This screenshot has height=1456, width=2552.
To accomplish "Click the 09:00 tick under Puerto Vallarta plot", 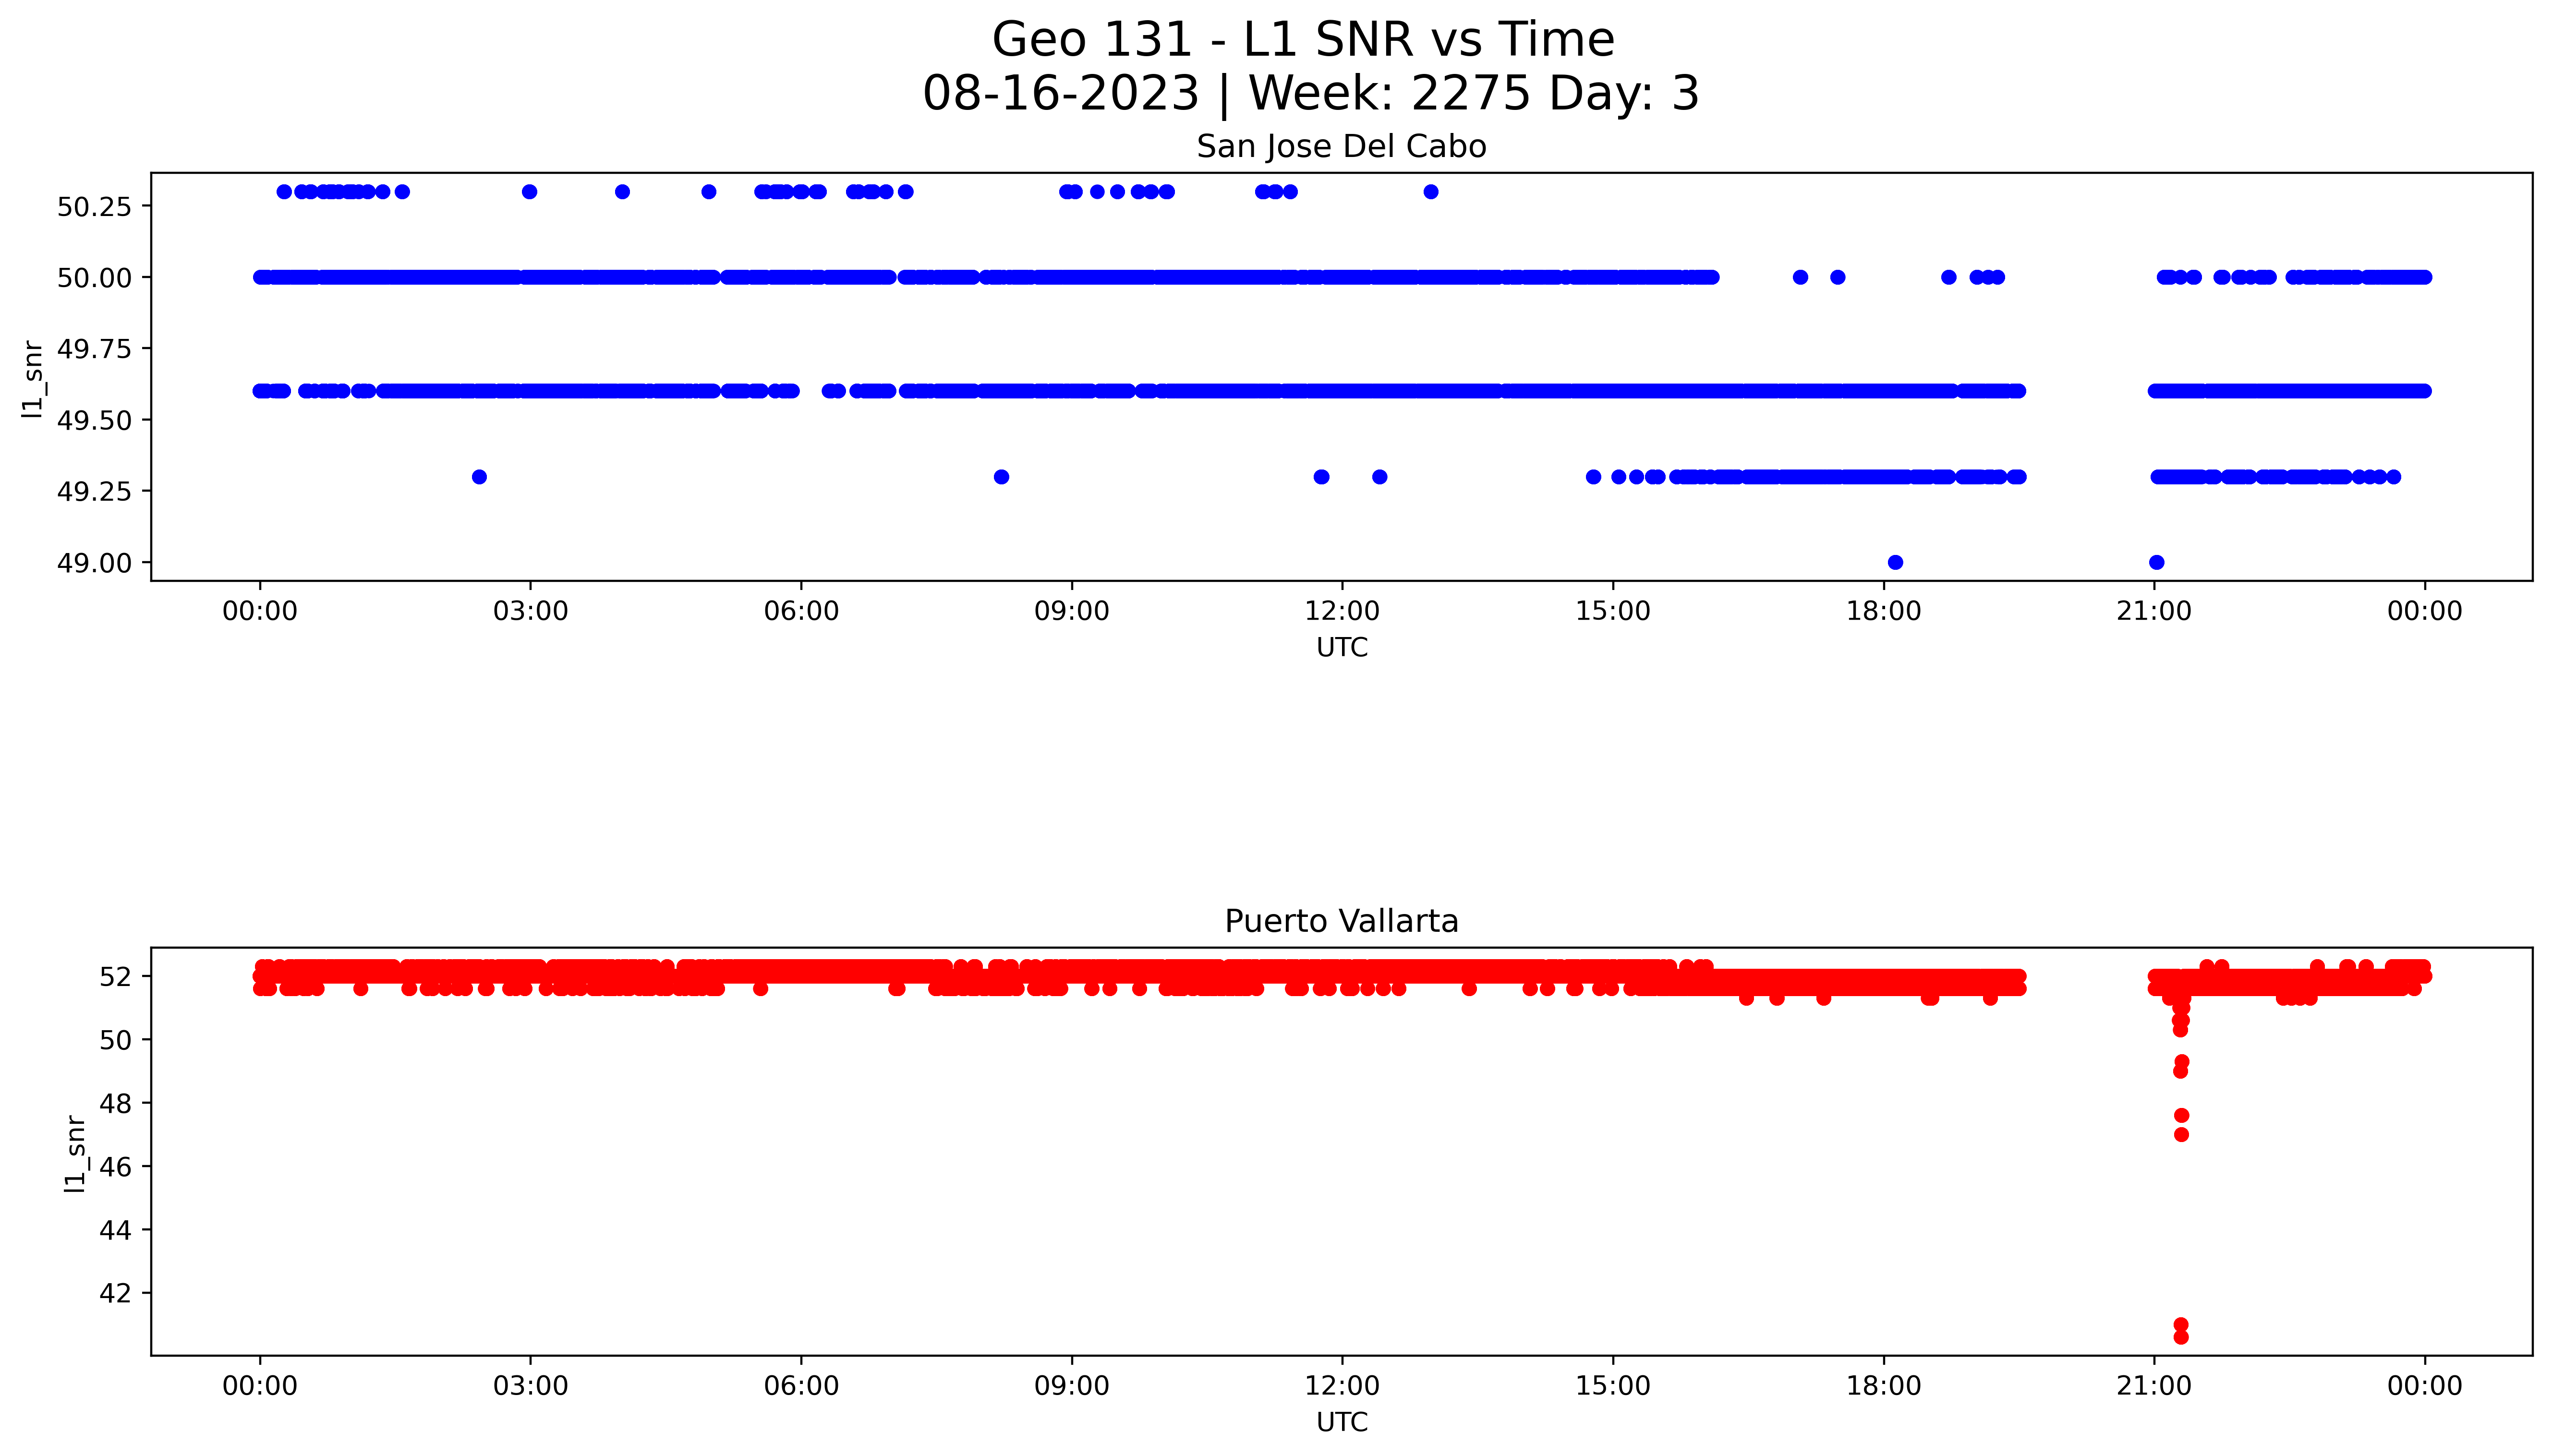I will click(x=1072, y=1386).
